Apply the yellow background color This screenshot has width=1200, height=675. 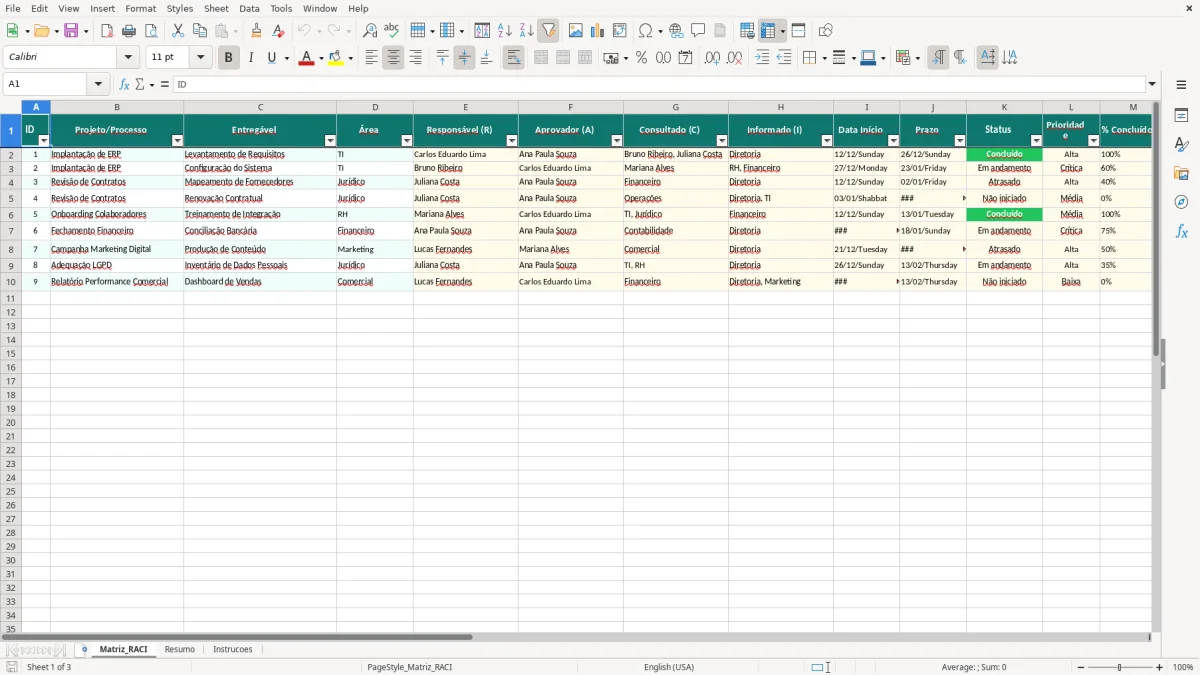point(336,58)
